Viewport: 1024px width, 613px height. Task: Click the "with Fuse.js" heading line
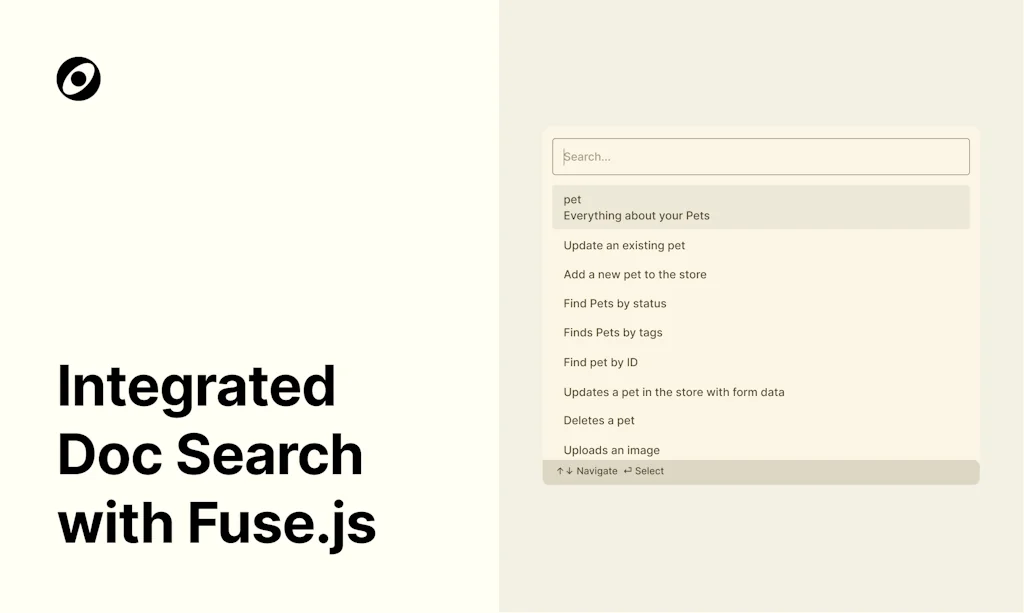tap(217, 523)
